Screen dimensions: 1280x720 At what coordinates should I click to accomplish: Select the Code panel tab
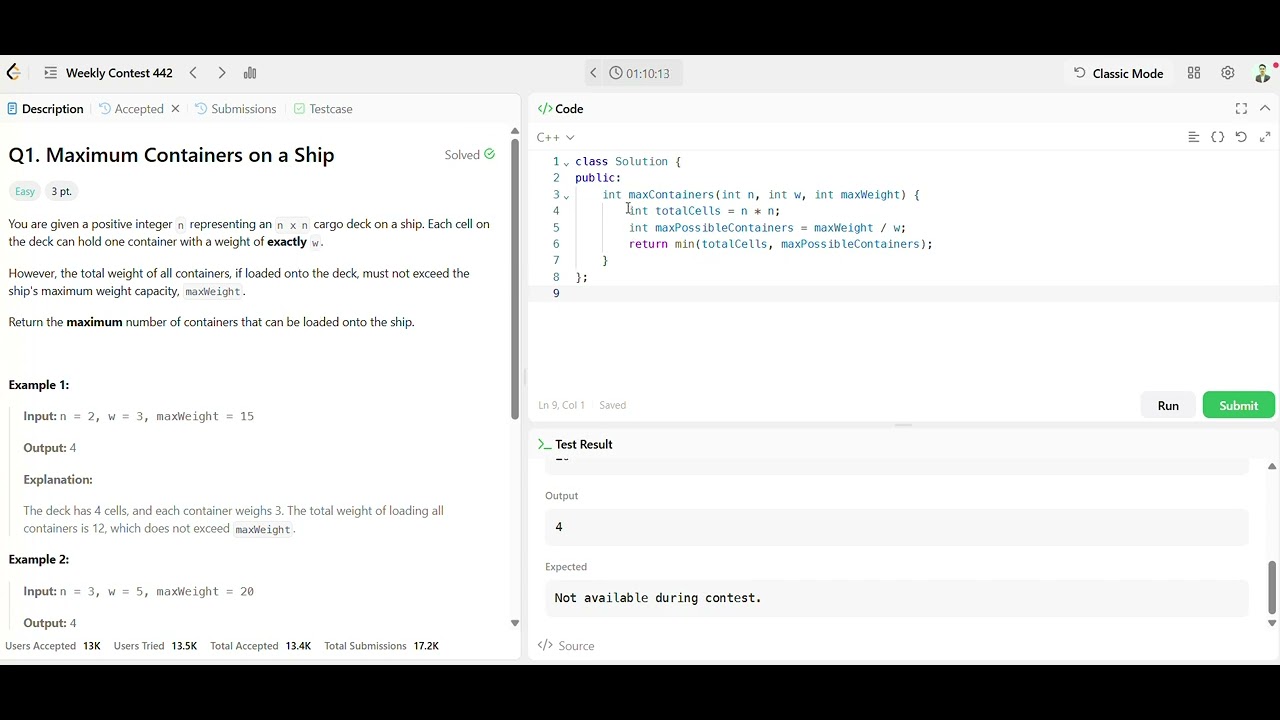pos(561,109)
